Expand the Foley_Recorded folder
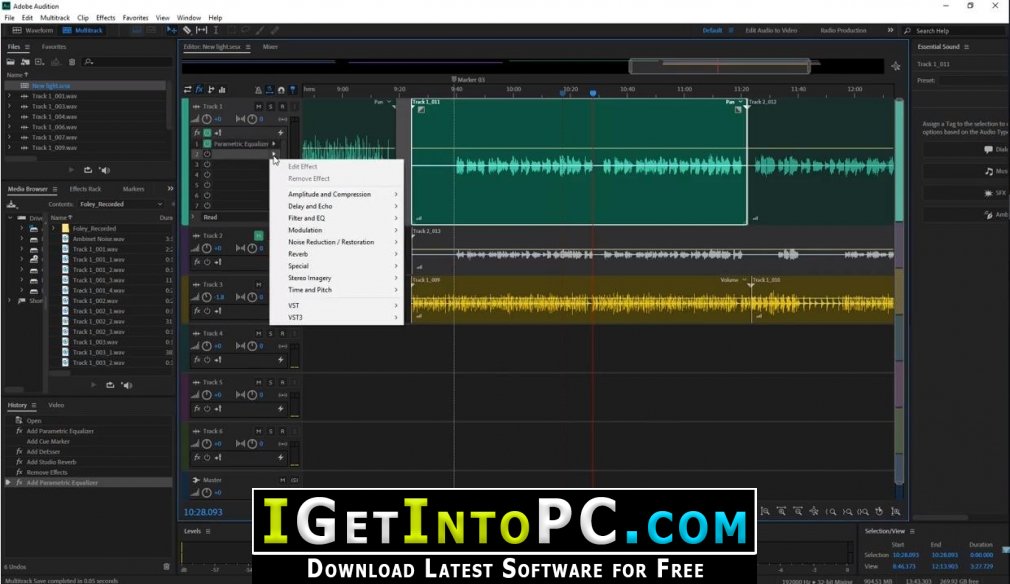Image resolution: width=1010 pixels, height=584 pixels. pyautogui.click(x=53, y=228)
